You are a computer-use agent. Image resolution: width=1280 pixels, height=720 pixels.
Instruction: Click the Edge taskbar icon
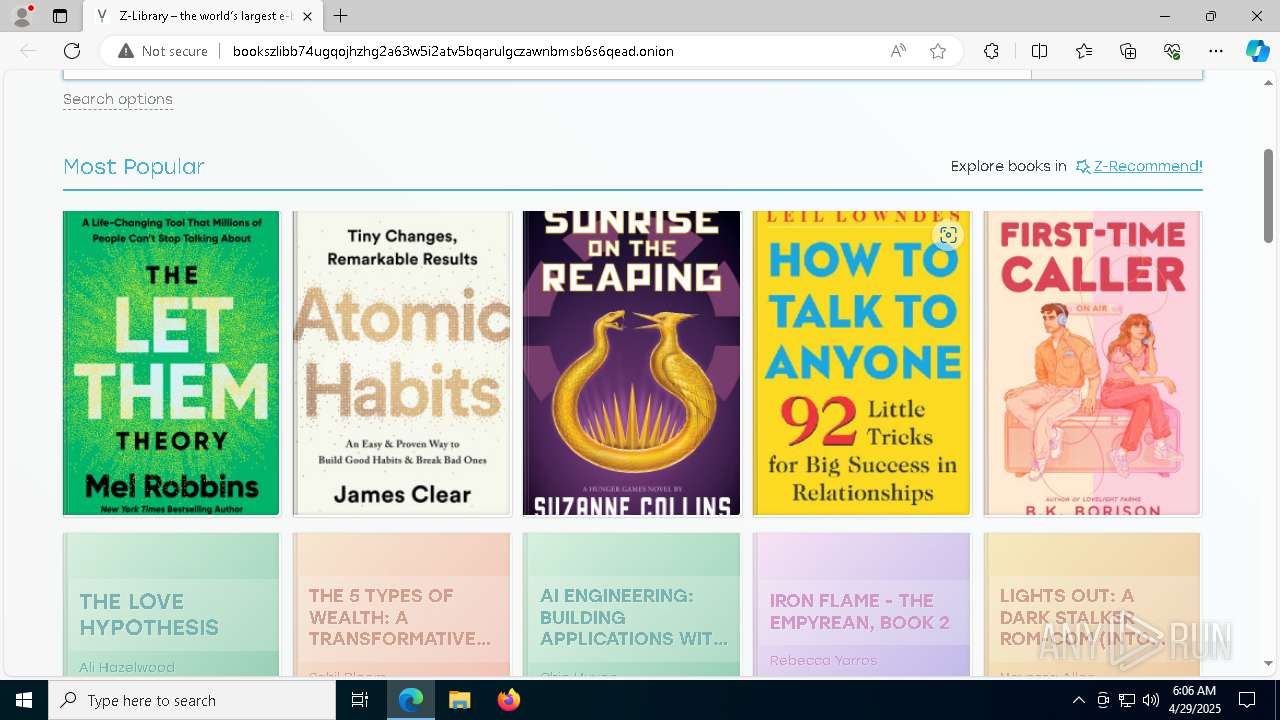pyautogui.click(x=411, y=700)
